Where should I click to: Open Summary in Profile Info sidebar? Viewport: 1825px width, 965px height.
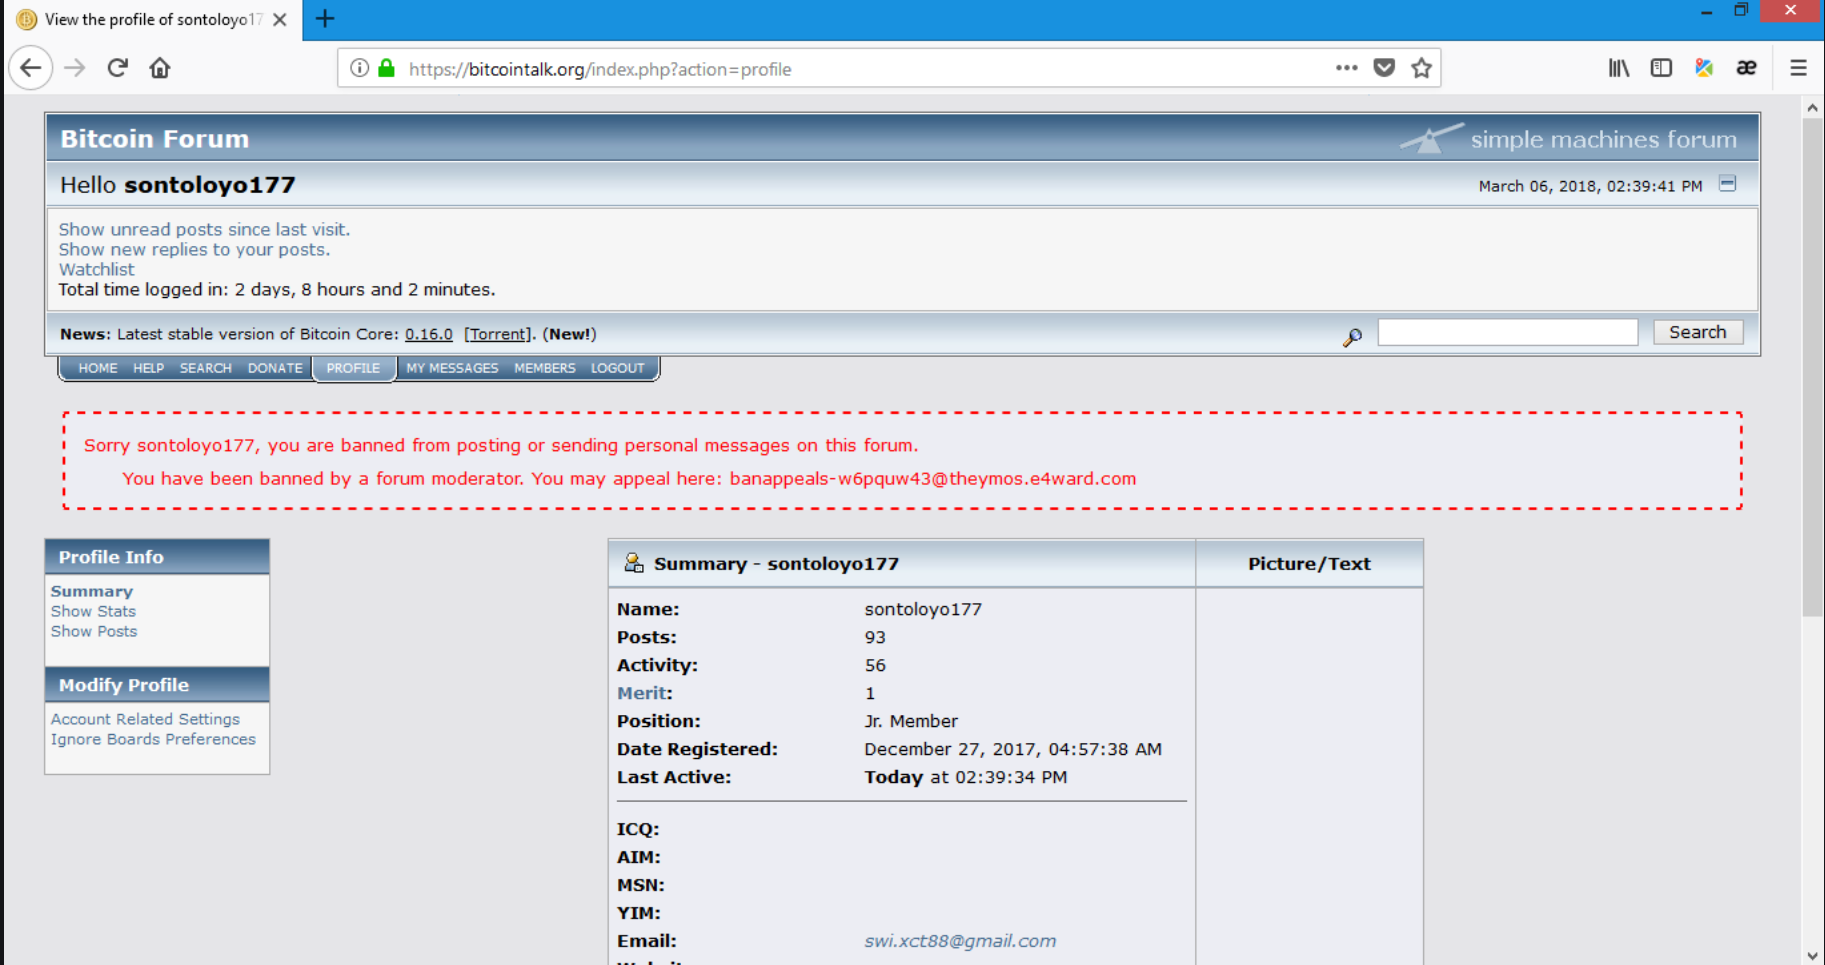tap(91, 591)
